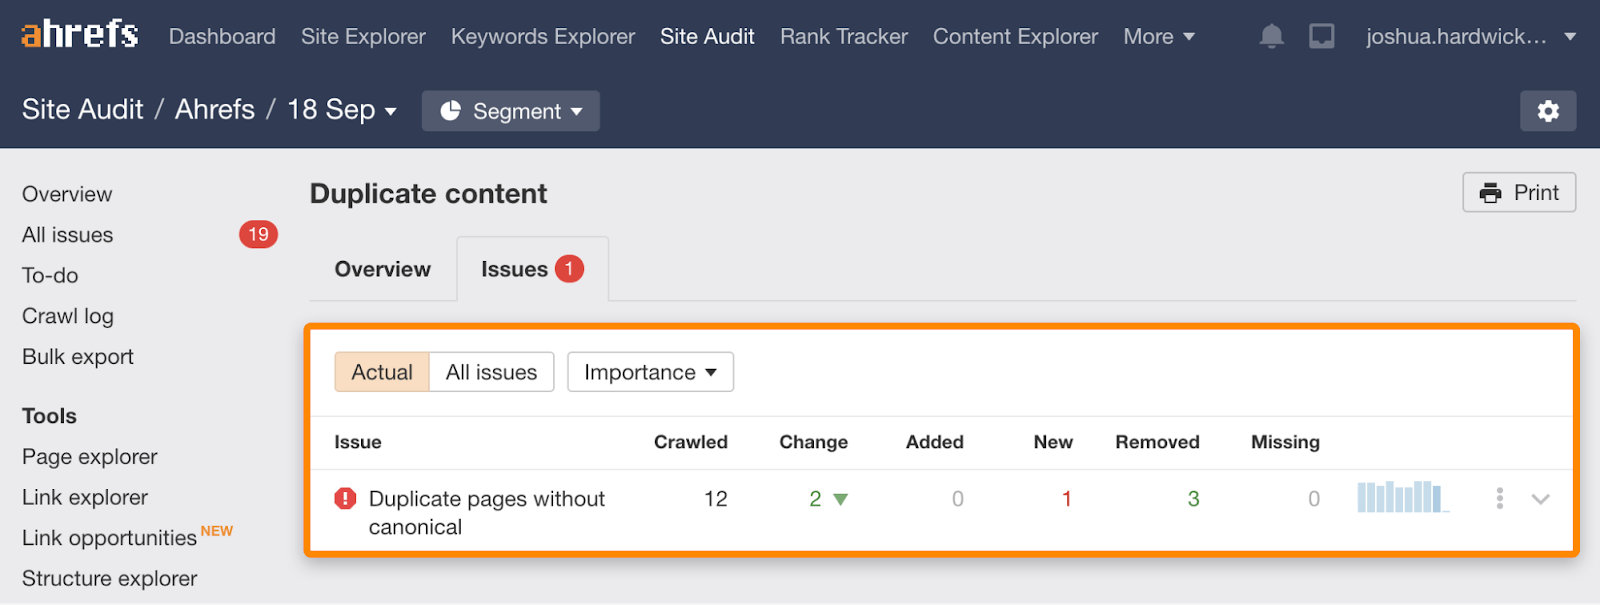
Task: Open Rank Tracker
Action: coord(844,37)
